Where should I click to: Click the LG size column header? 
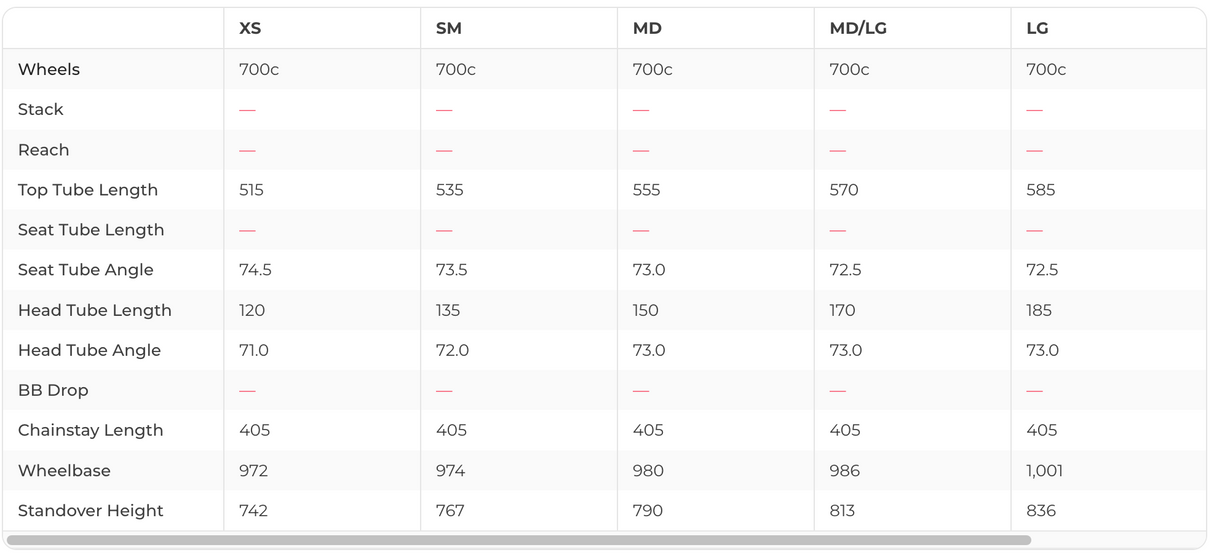pyautogui.click(x=1037, y=28)
